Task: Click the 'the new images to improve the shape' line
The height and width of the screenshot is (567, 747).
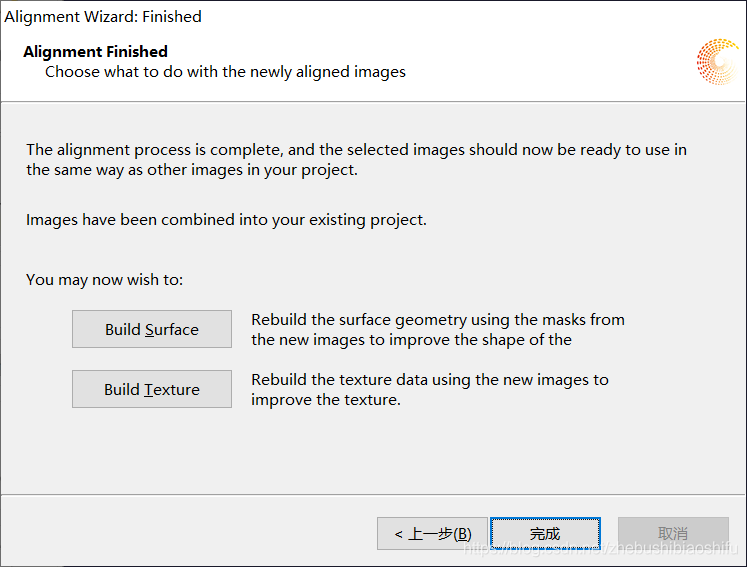Action: pyautogui.click(x=412, y=340)
